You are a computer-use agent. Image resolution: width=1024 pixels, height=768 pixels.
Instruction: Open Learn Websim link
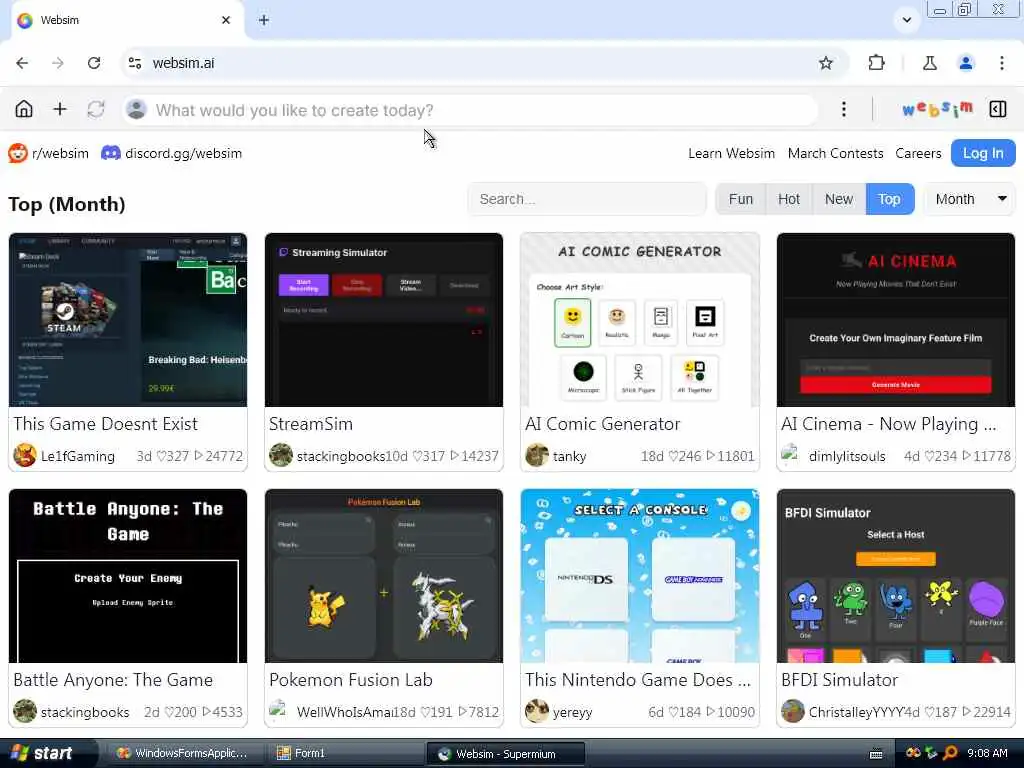[731, 153]
